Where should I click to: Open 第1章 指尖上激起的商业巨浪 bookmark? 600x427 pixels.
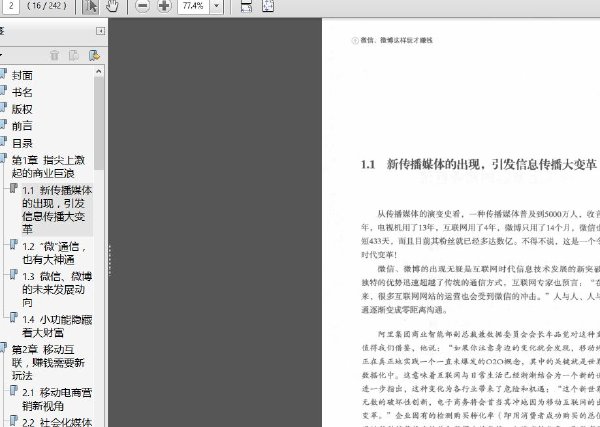(x=48, y=166)
